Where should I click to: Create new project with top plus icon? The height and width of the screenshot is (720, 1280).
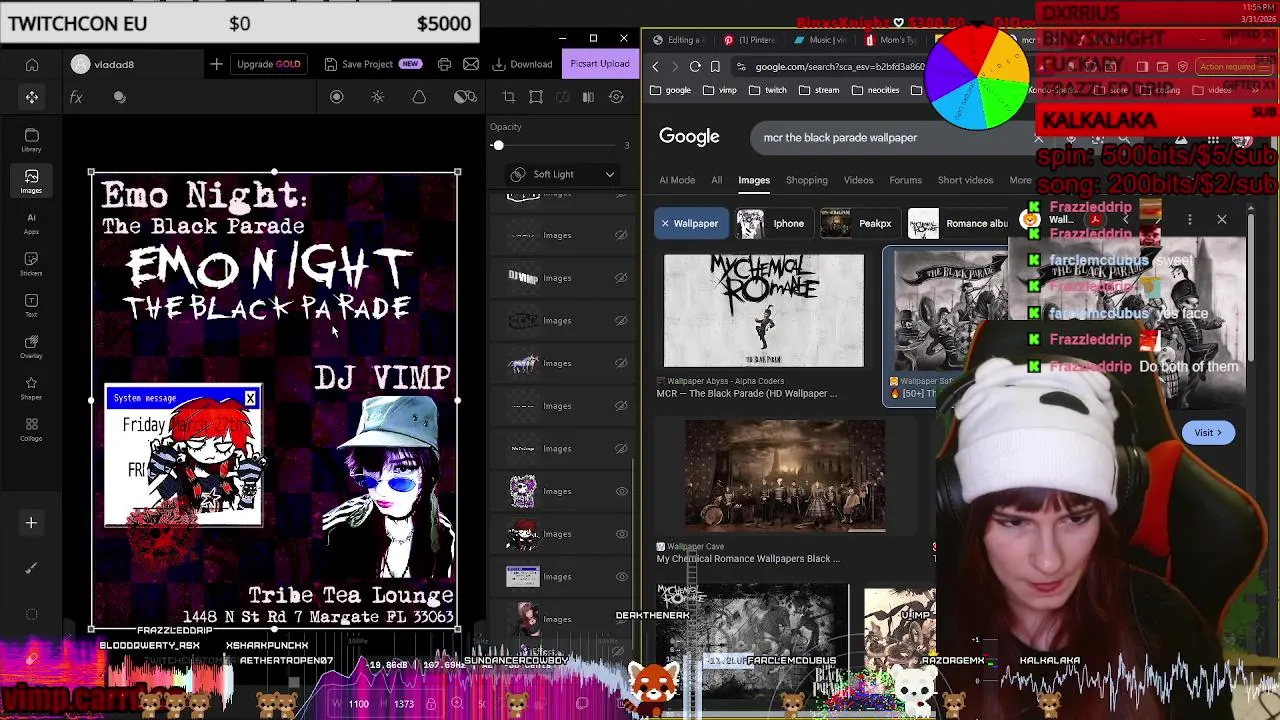[216, 64]
